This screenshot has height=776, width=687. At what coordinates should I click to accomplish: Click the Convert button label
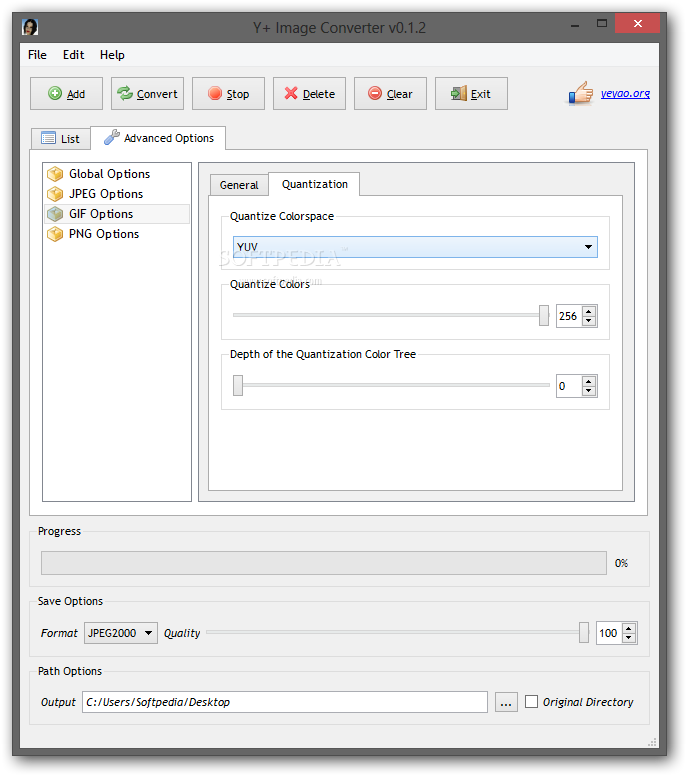pyautogui.click(x=157, y=94)
